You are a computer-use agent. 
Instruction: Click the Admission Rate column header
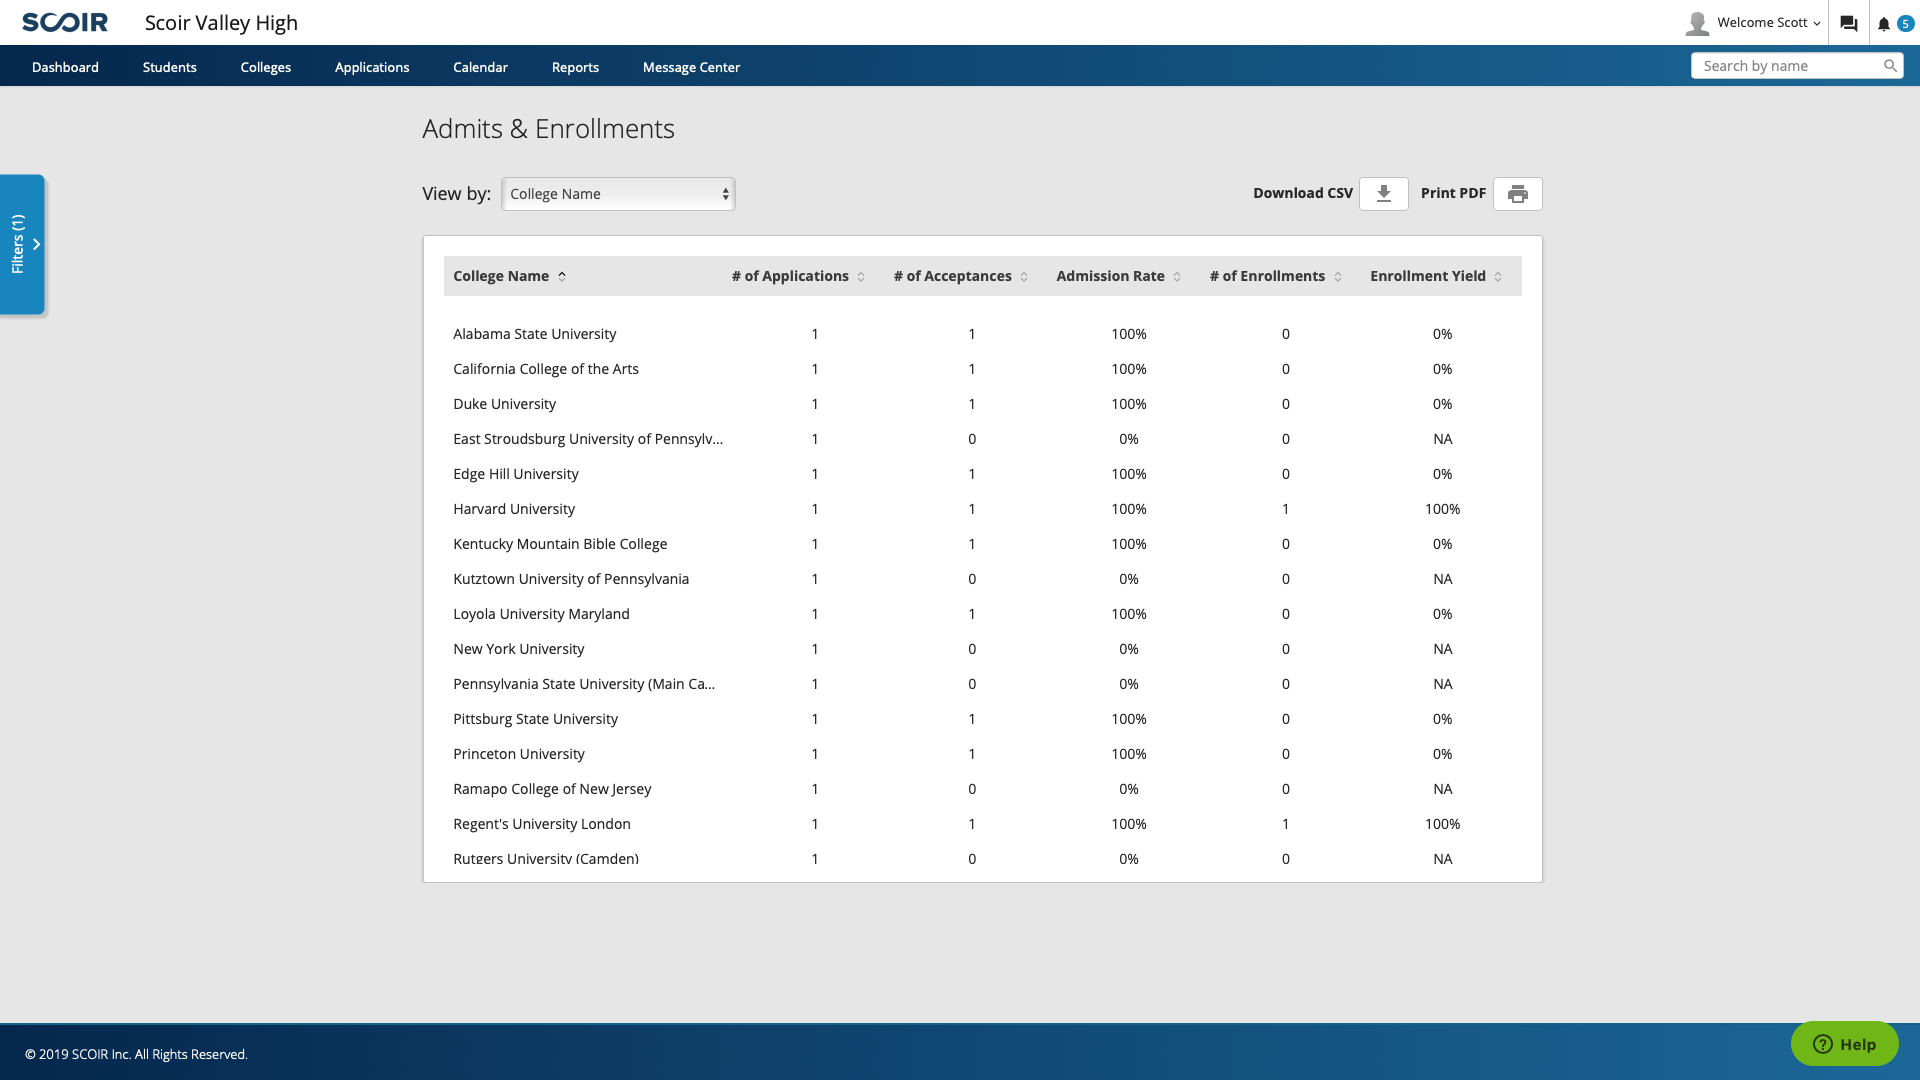(1110, 276)
